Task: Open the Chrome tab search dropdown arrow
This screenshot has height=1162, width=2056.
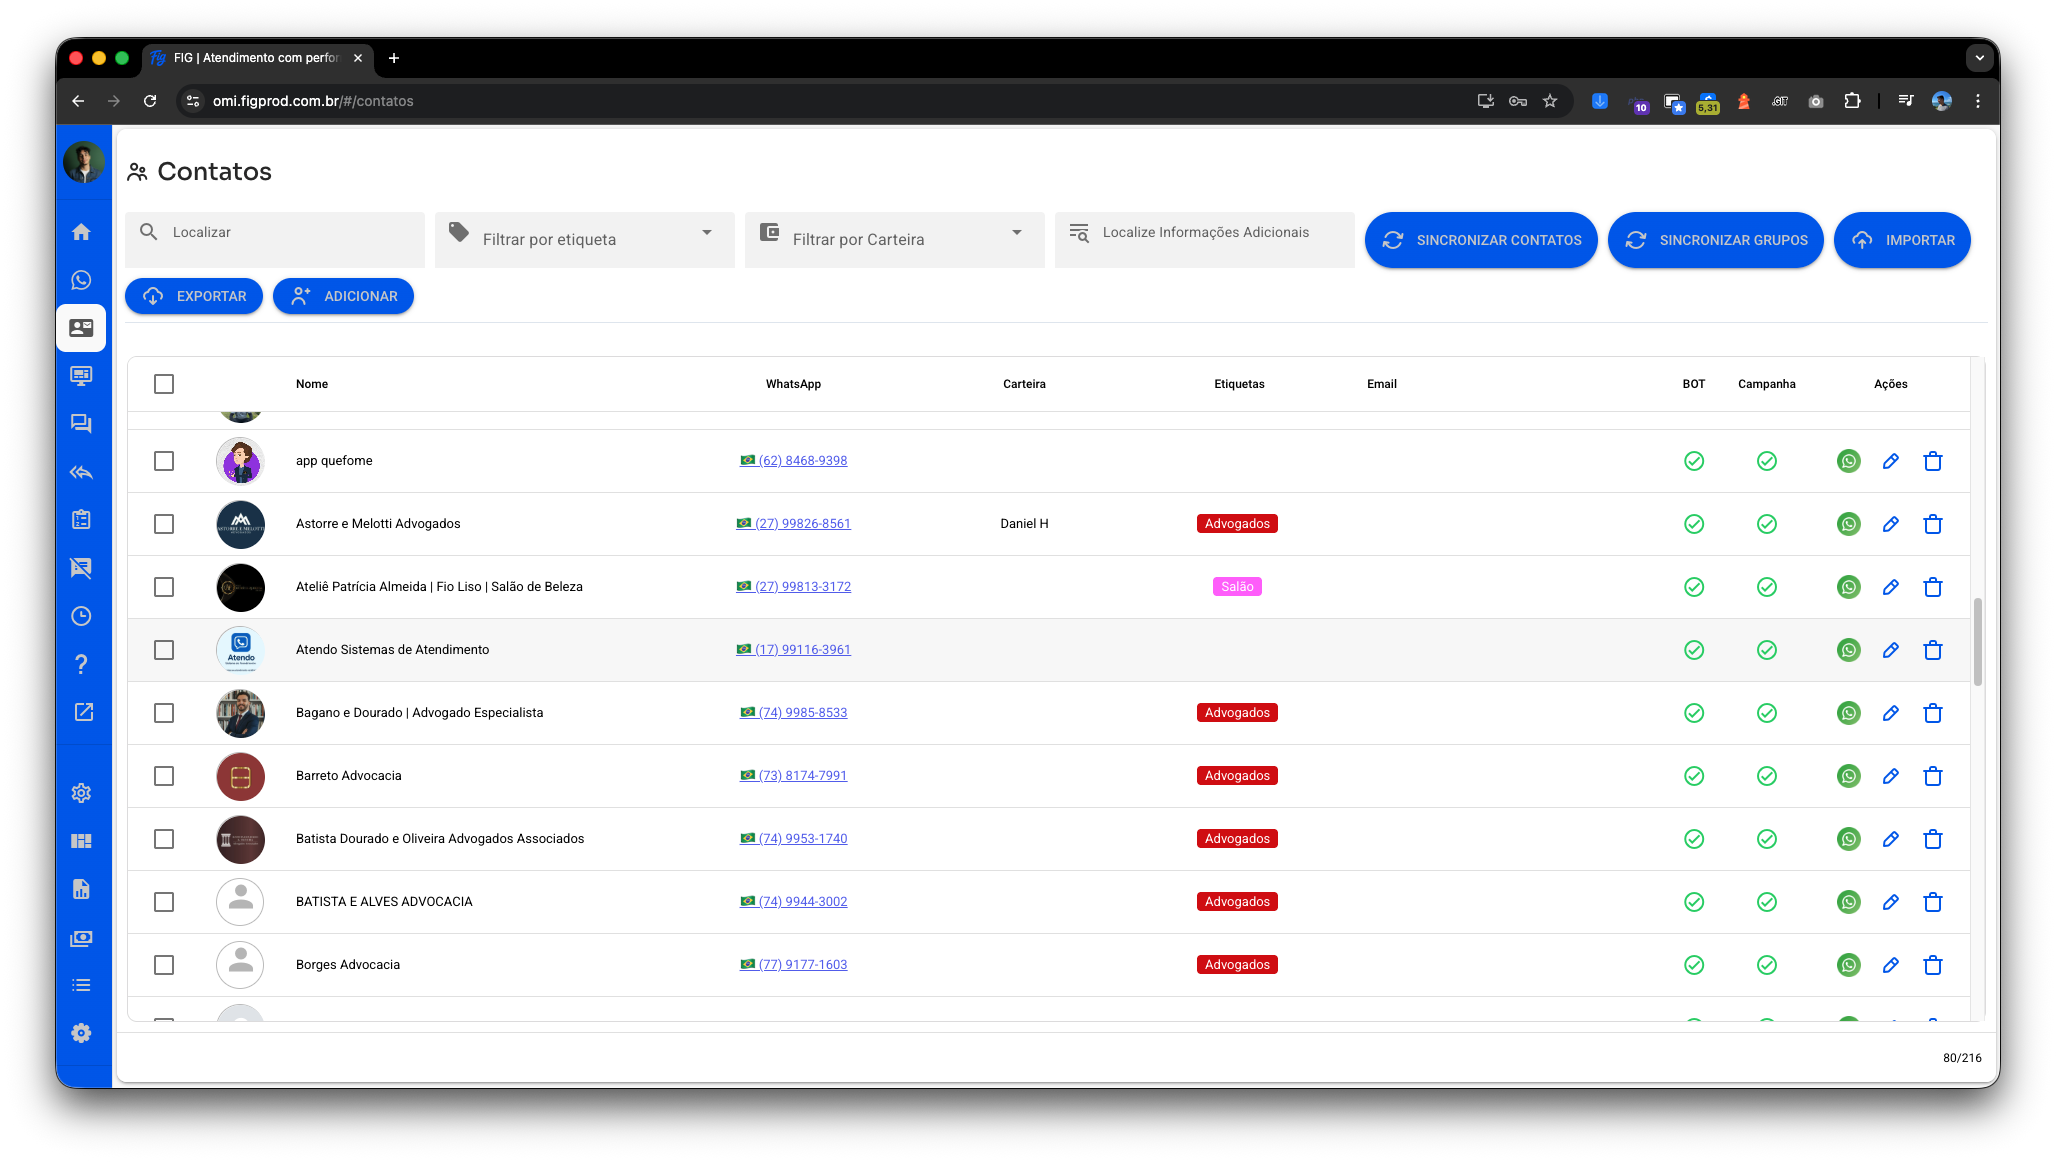Action: point(1979,58)
